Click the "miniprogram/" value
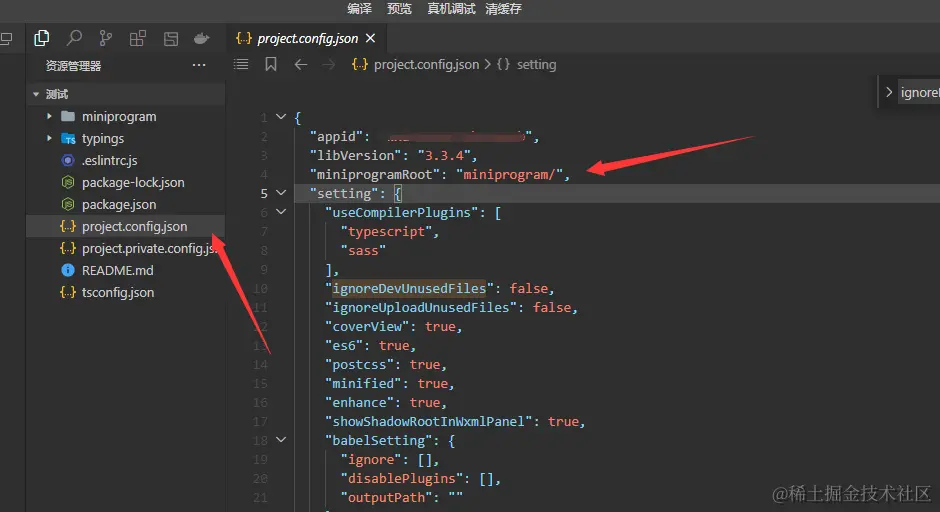The height and width of the screenshot is (512, 940). coord(510,174)
